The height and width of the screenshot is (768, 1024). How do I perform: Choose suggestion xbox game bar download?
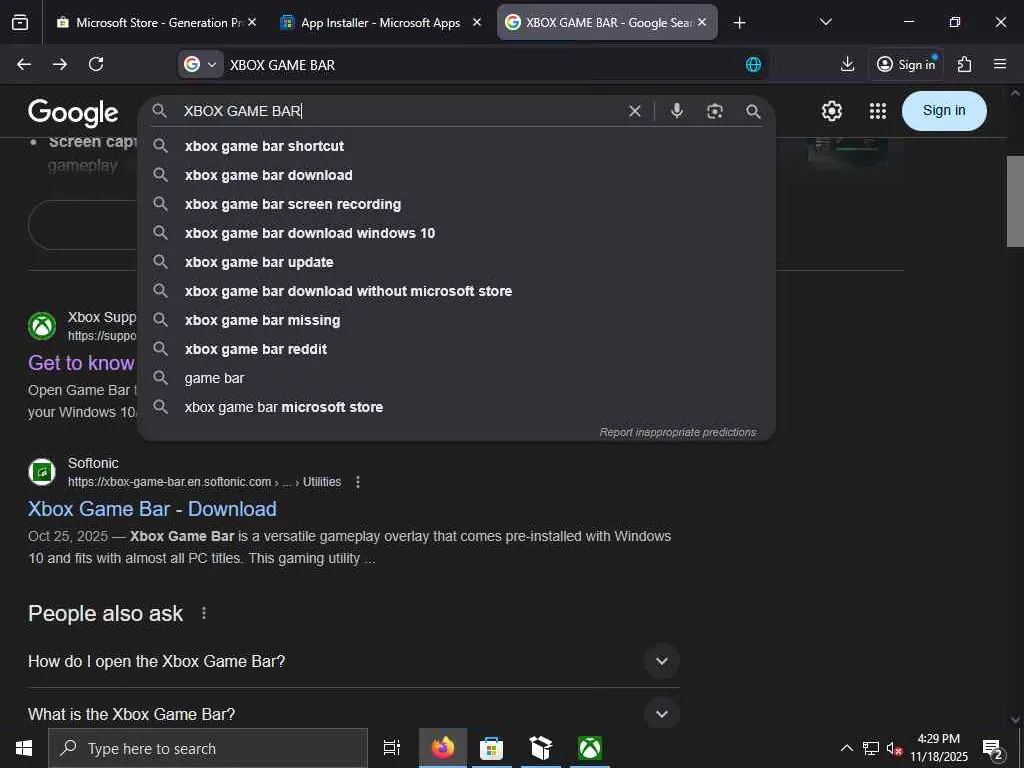click(456, 175)
